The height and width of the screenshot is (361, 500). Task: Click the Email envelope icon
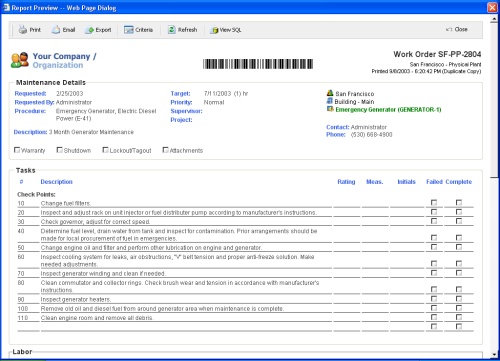pos(56,30)
